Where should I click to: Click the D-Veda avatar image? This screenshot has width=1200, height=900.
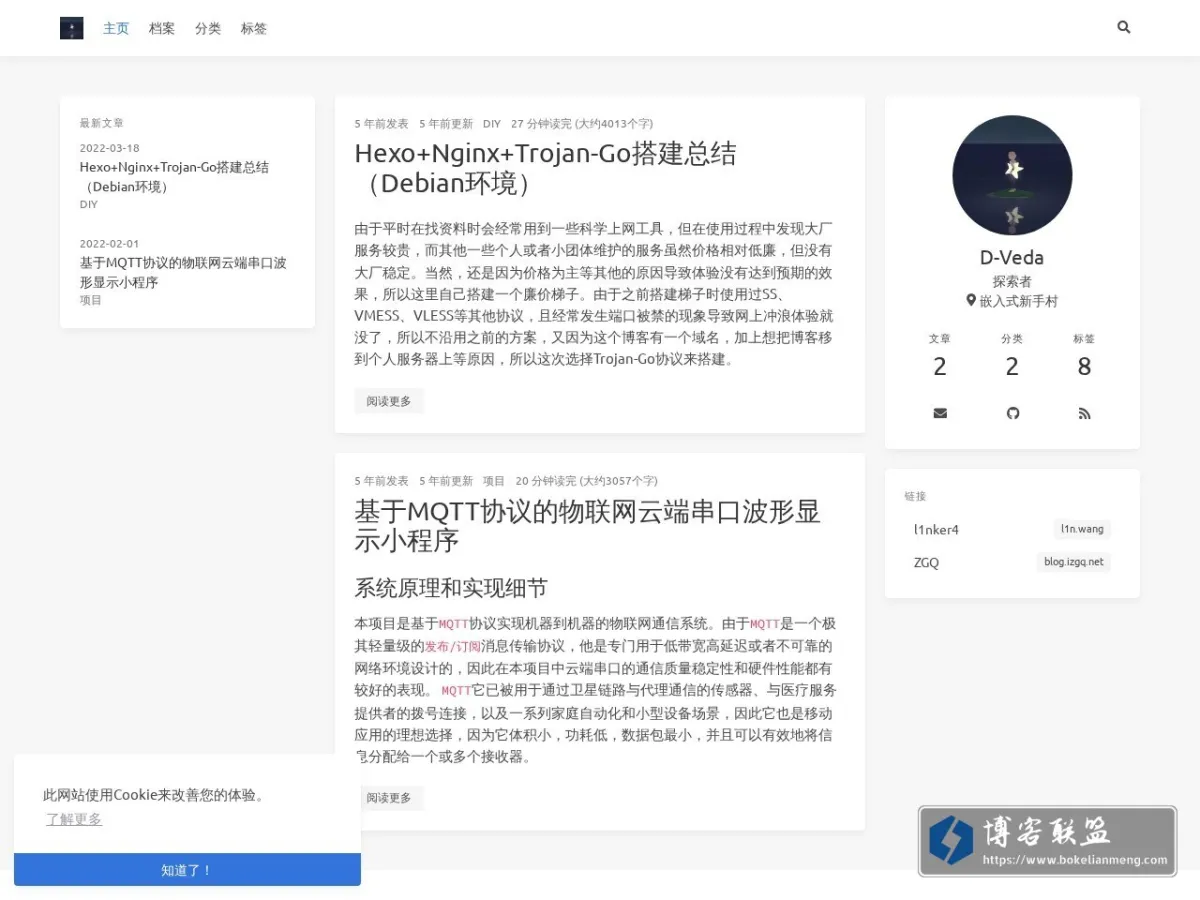tap(1012, 175)
